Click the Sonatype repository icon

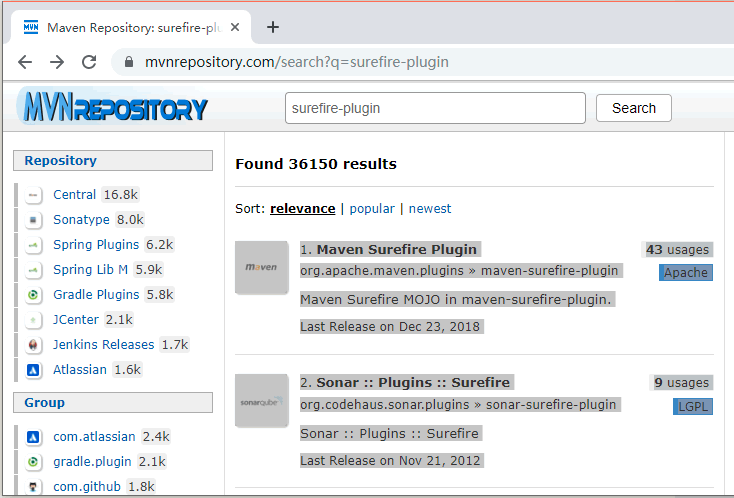34,220
